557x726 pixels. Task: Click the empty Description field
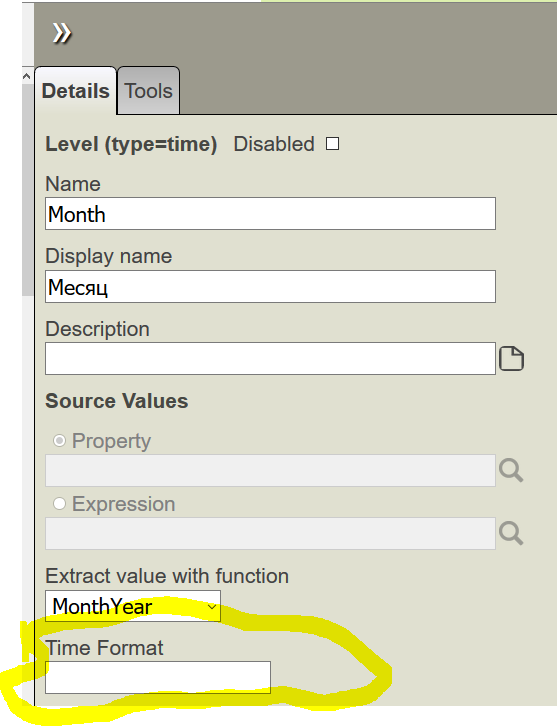coord(270,358)
